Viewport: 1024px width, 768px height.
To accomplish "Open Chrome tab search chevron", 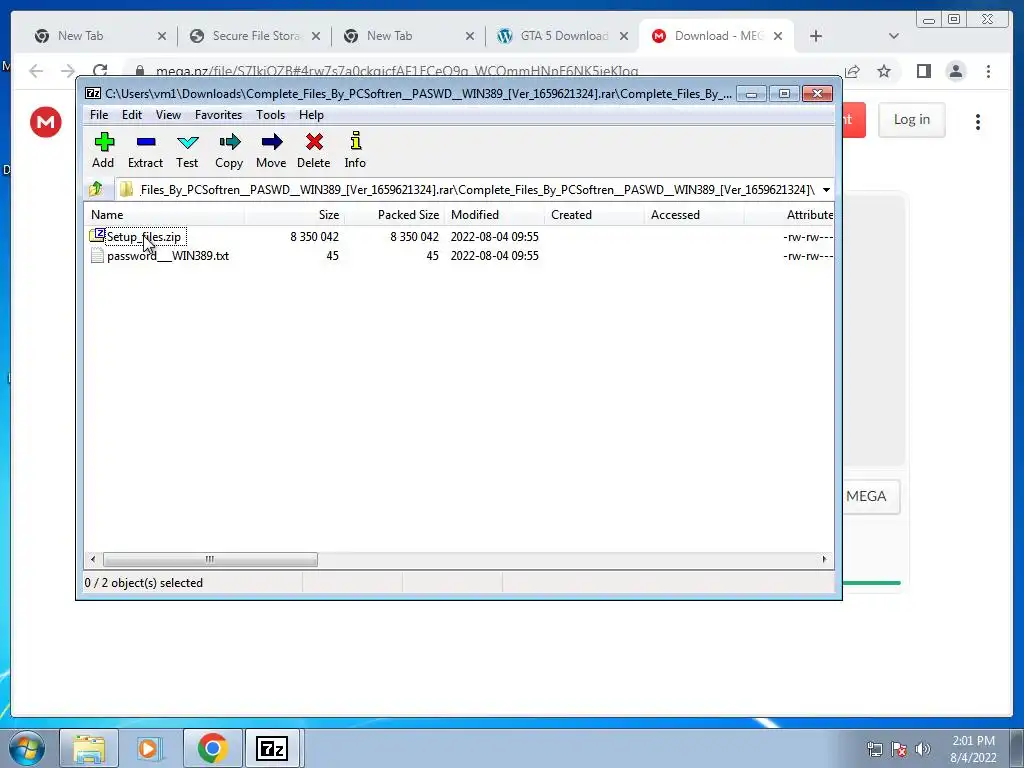I will click(x=894, y=36).
